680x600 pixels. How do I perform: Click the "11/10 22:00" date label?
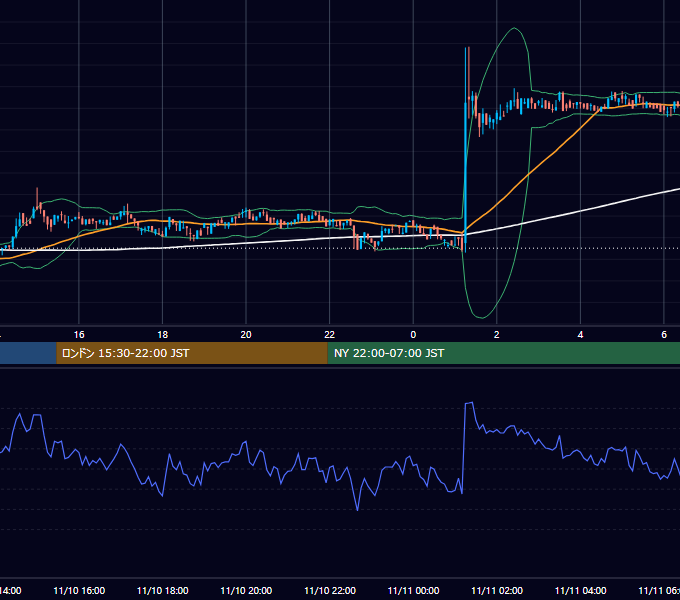click(x=330, y=590)
